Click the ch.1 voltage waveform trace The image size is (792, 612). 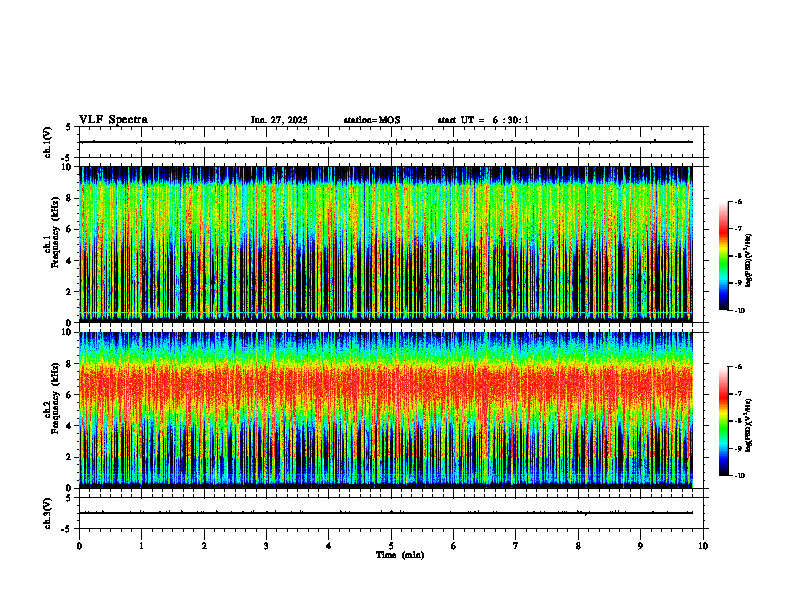(386, 142)
